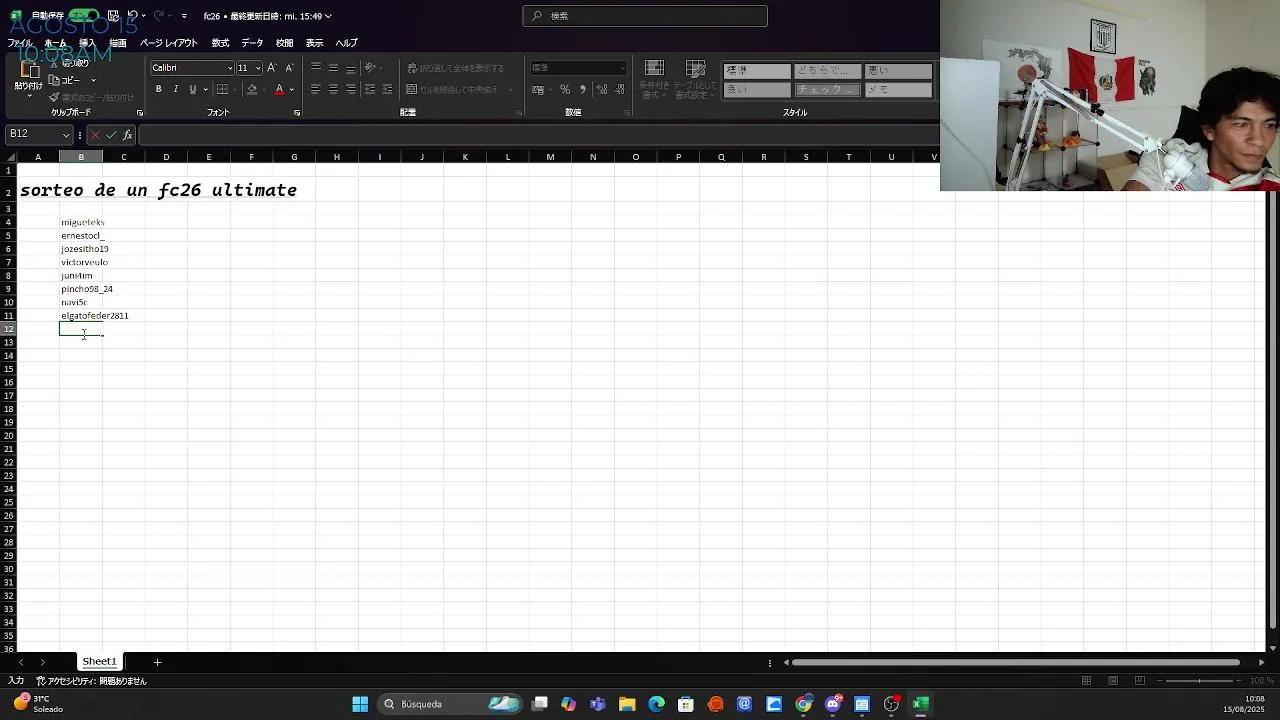The width and height of the screenshot is (1280, 720).
Task: Click the Middle Align icon
Action: 333,68
